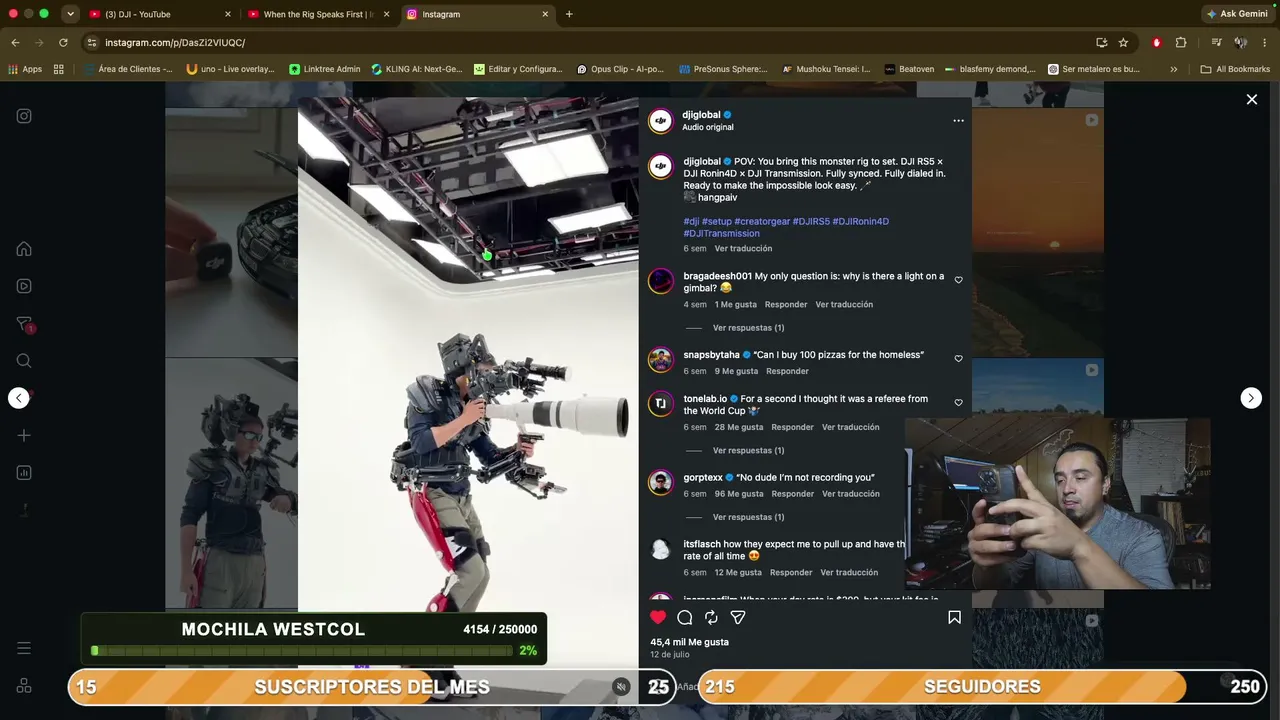Click the #DJITransmission hashtag
The image size is (1280, 720).
(721, 234)
